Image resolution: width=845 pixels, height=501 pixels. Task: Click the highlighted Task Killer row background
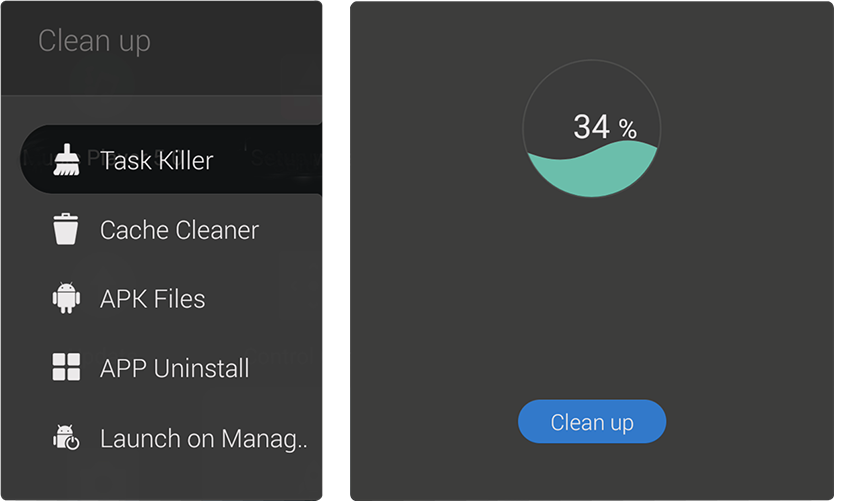click(x=171, y=159)
